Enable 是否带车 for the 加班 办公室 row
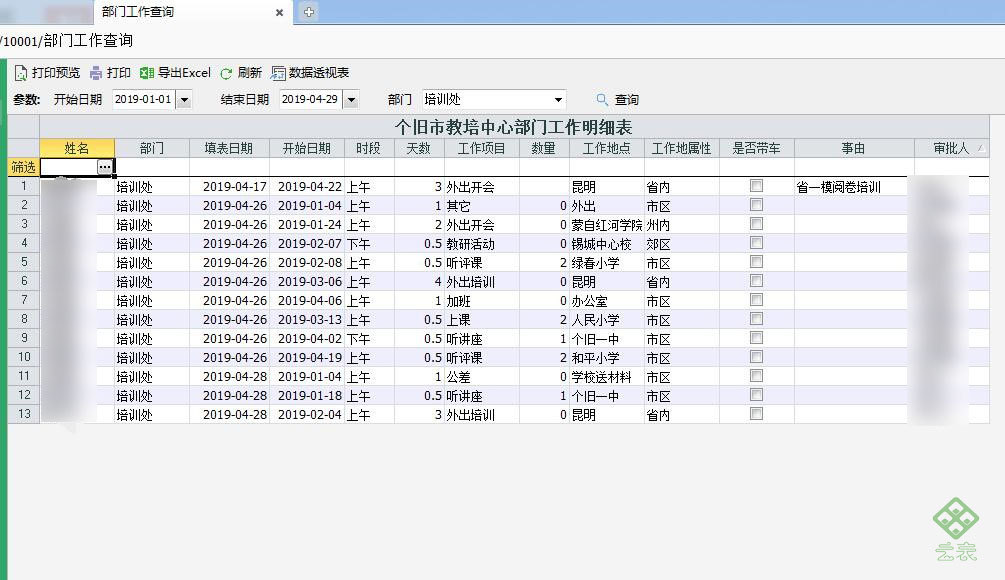 click(756, 300)
